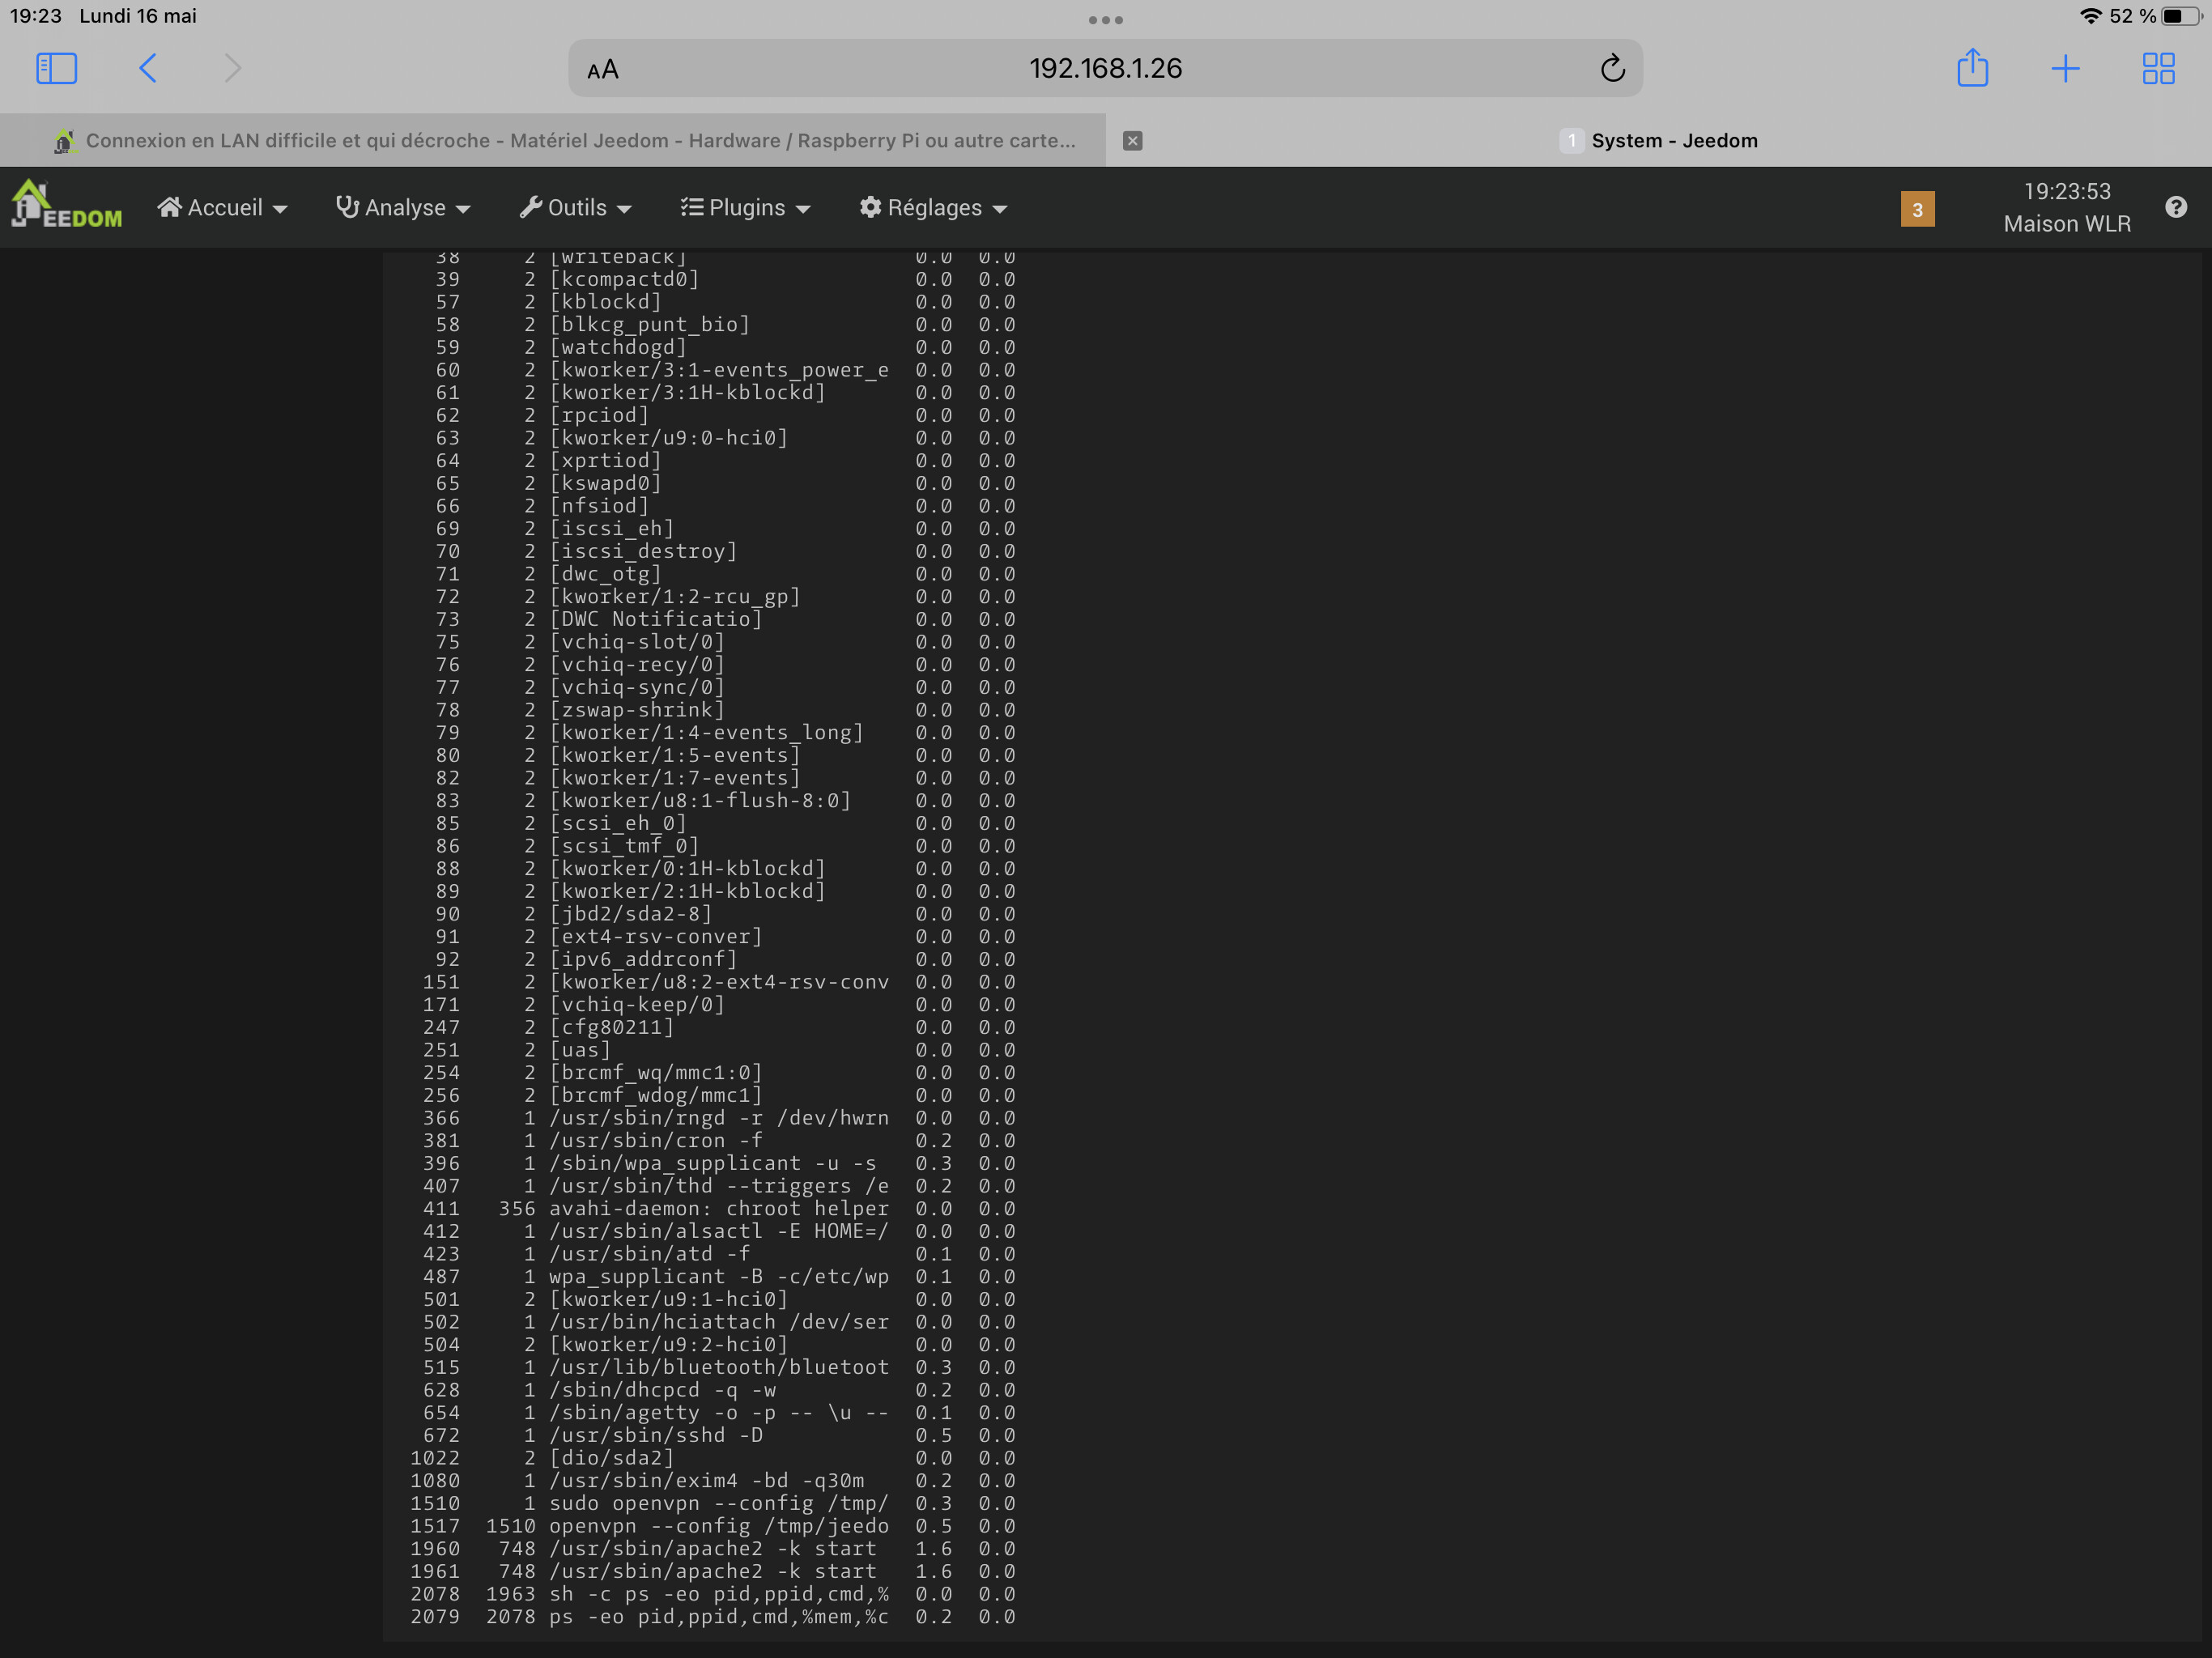Open the Outils dropdown menu
2212x1658 pixels.
(576, 207)
